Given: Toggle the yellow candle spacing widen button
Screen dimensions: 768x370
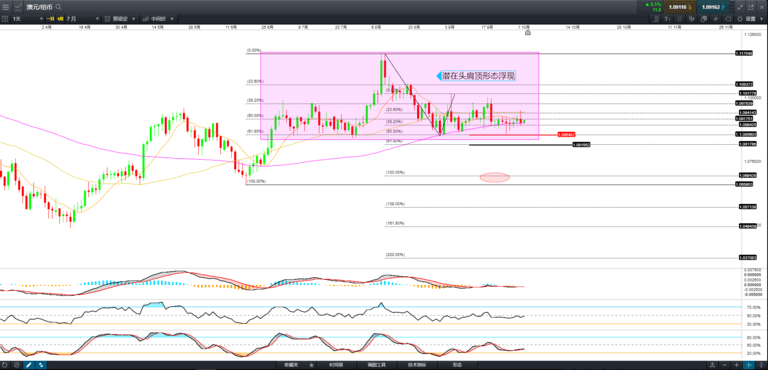Looking at the screenshot, I should (x=51, y=19).
